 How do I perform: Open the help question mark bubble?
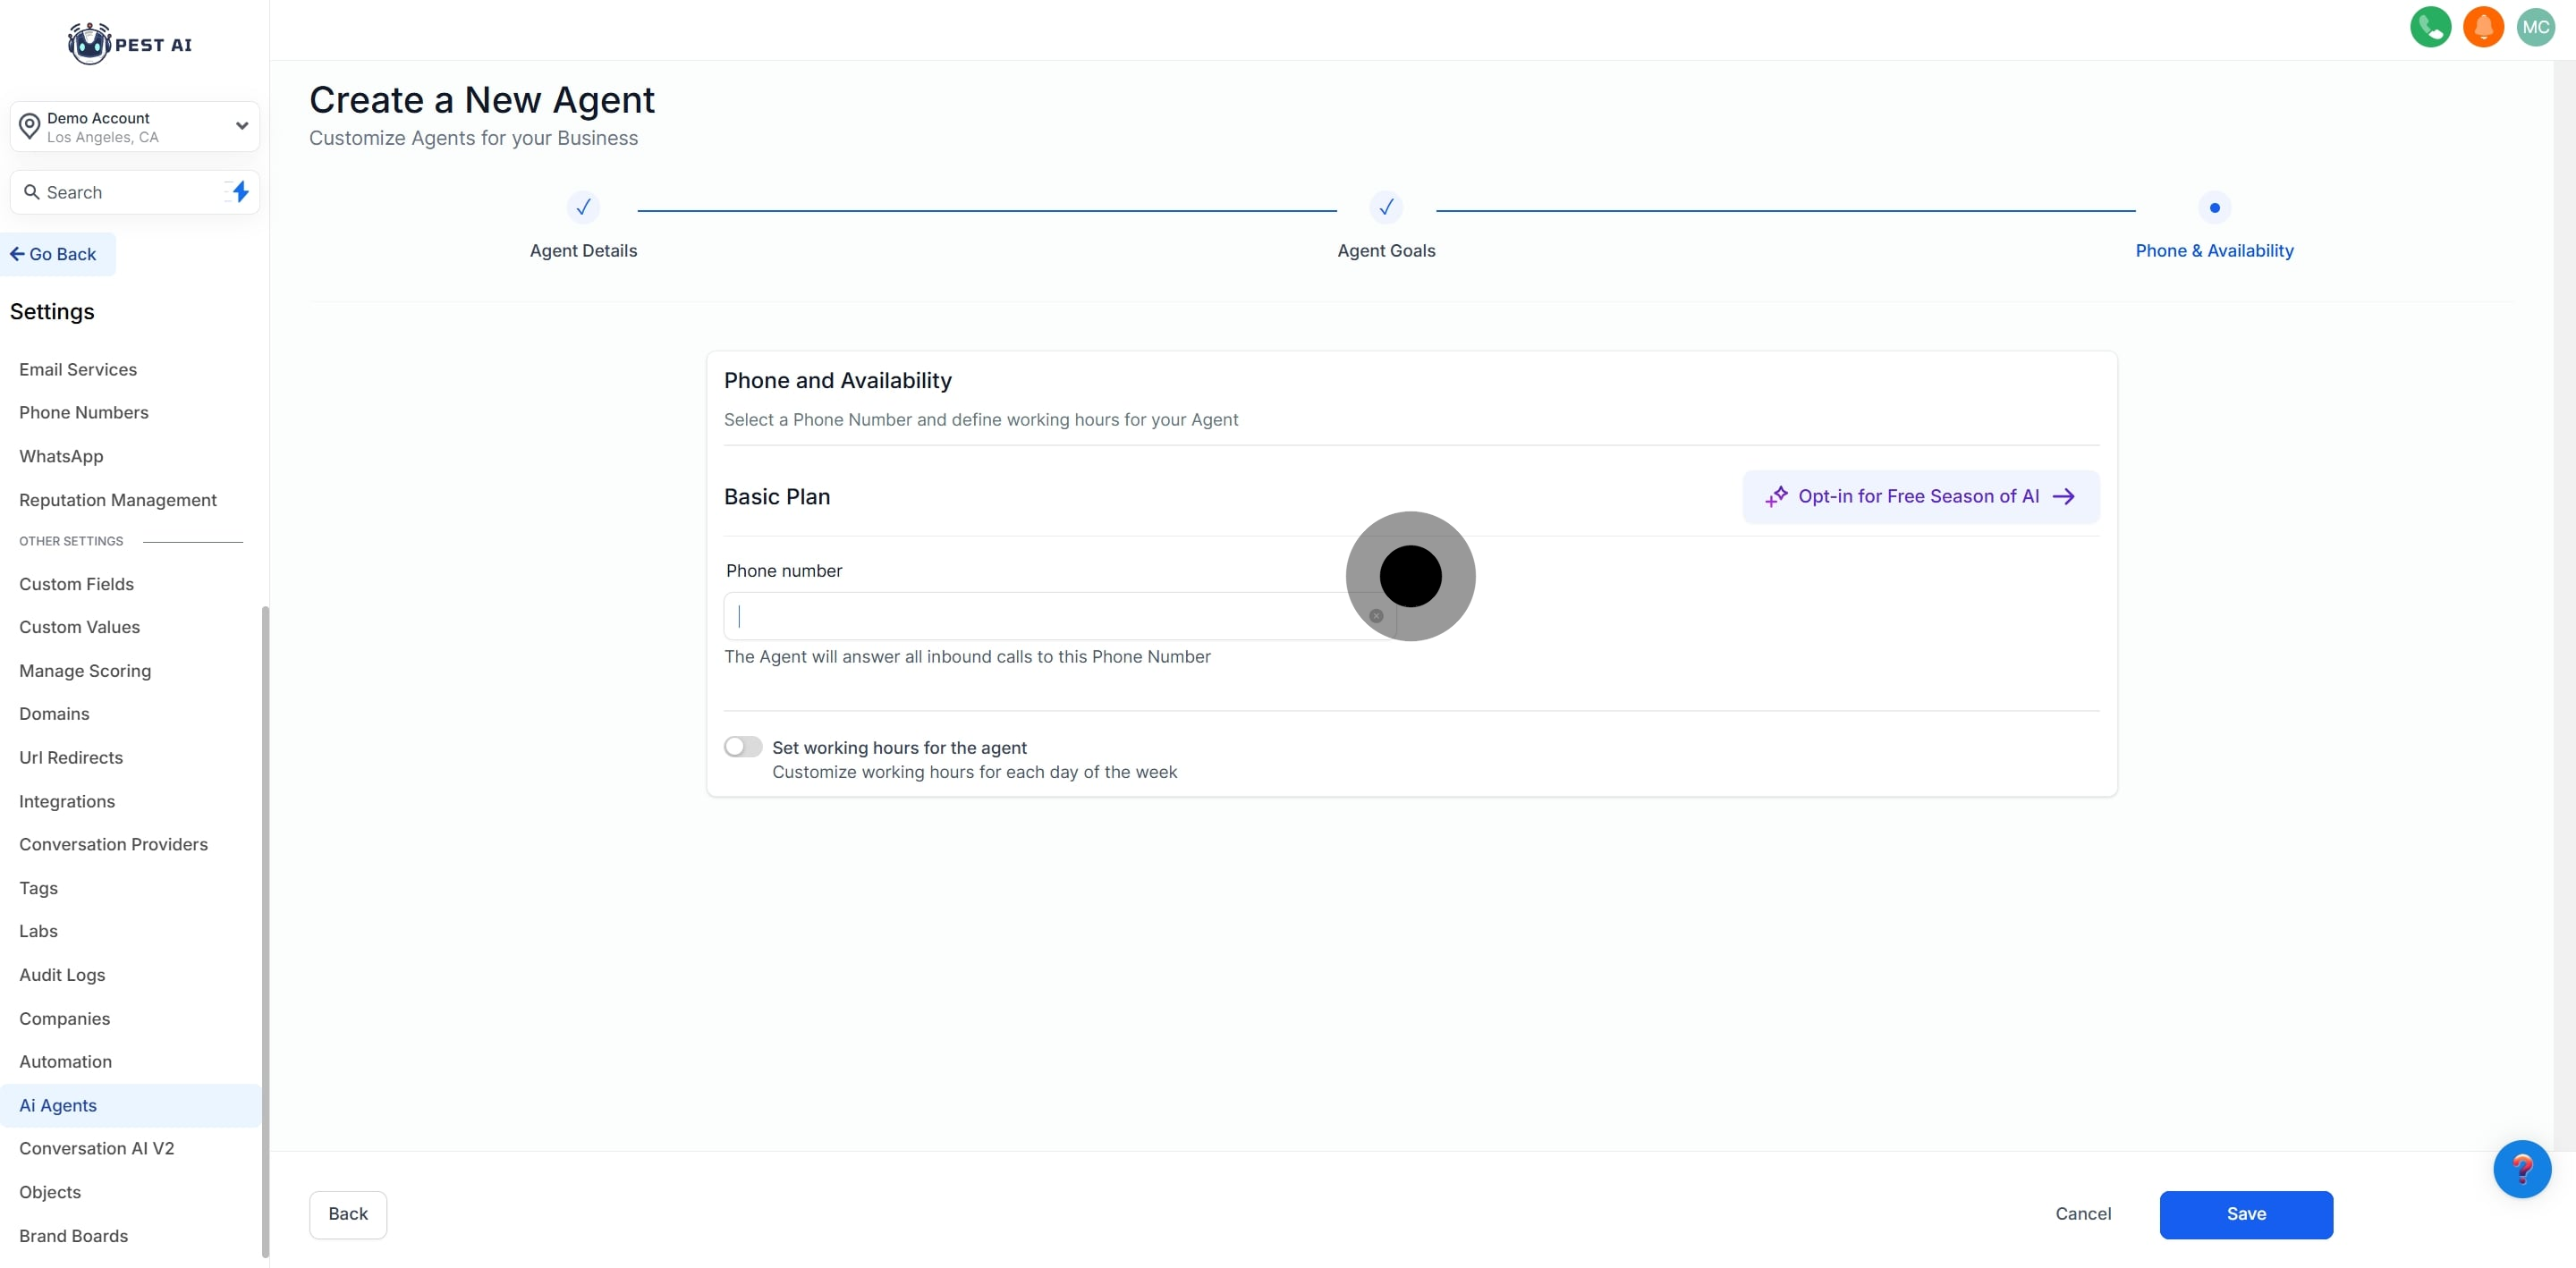point(2521,1168)
